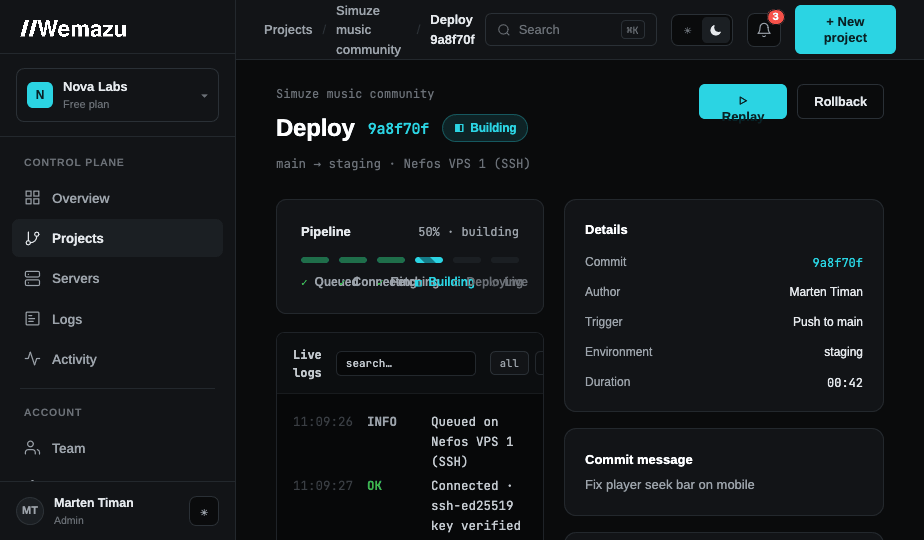Click the ⌘K shortcut badge

[633, 29]
